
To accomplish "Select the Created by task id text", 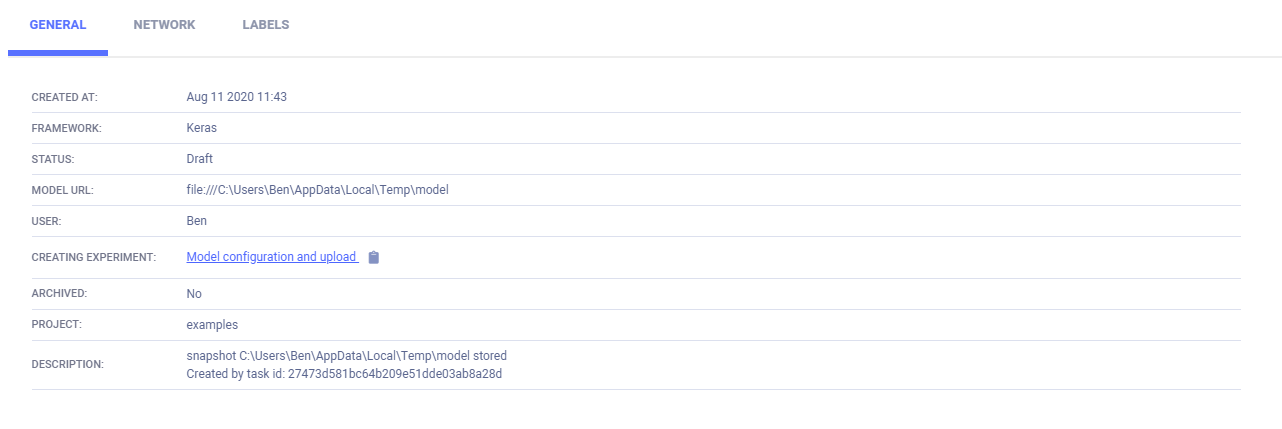I will click(x=344, y=374).
